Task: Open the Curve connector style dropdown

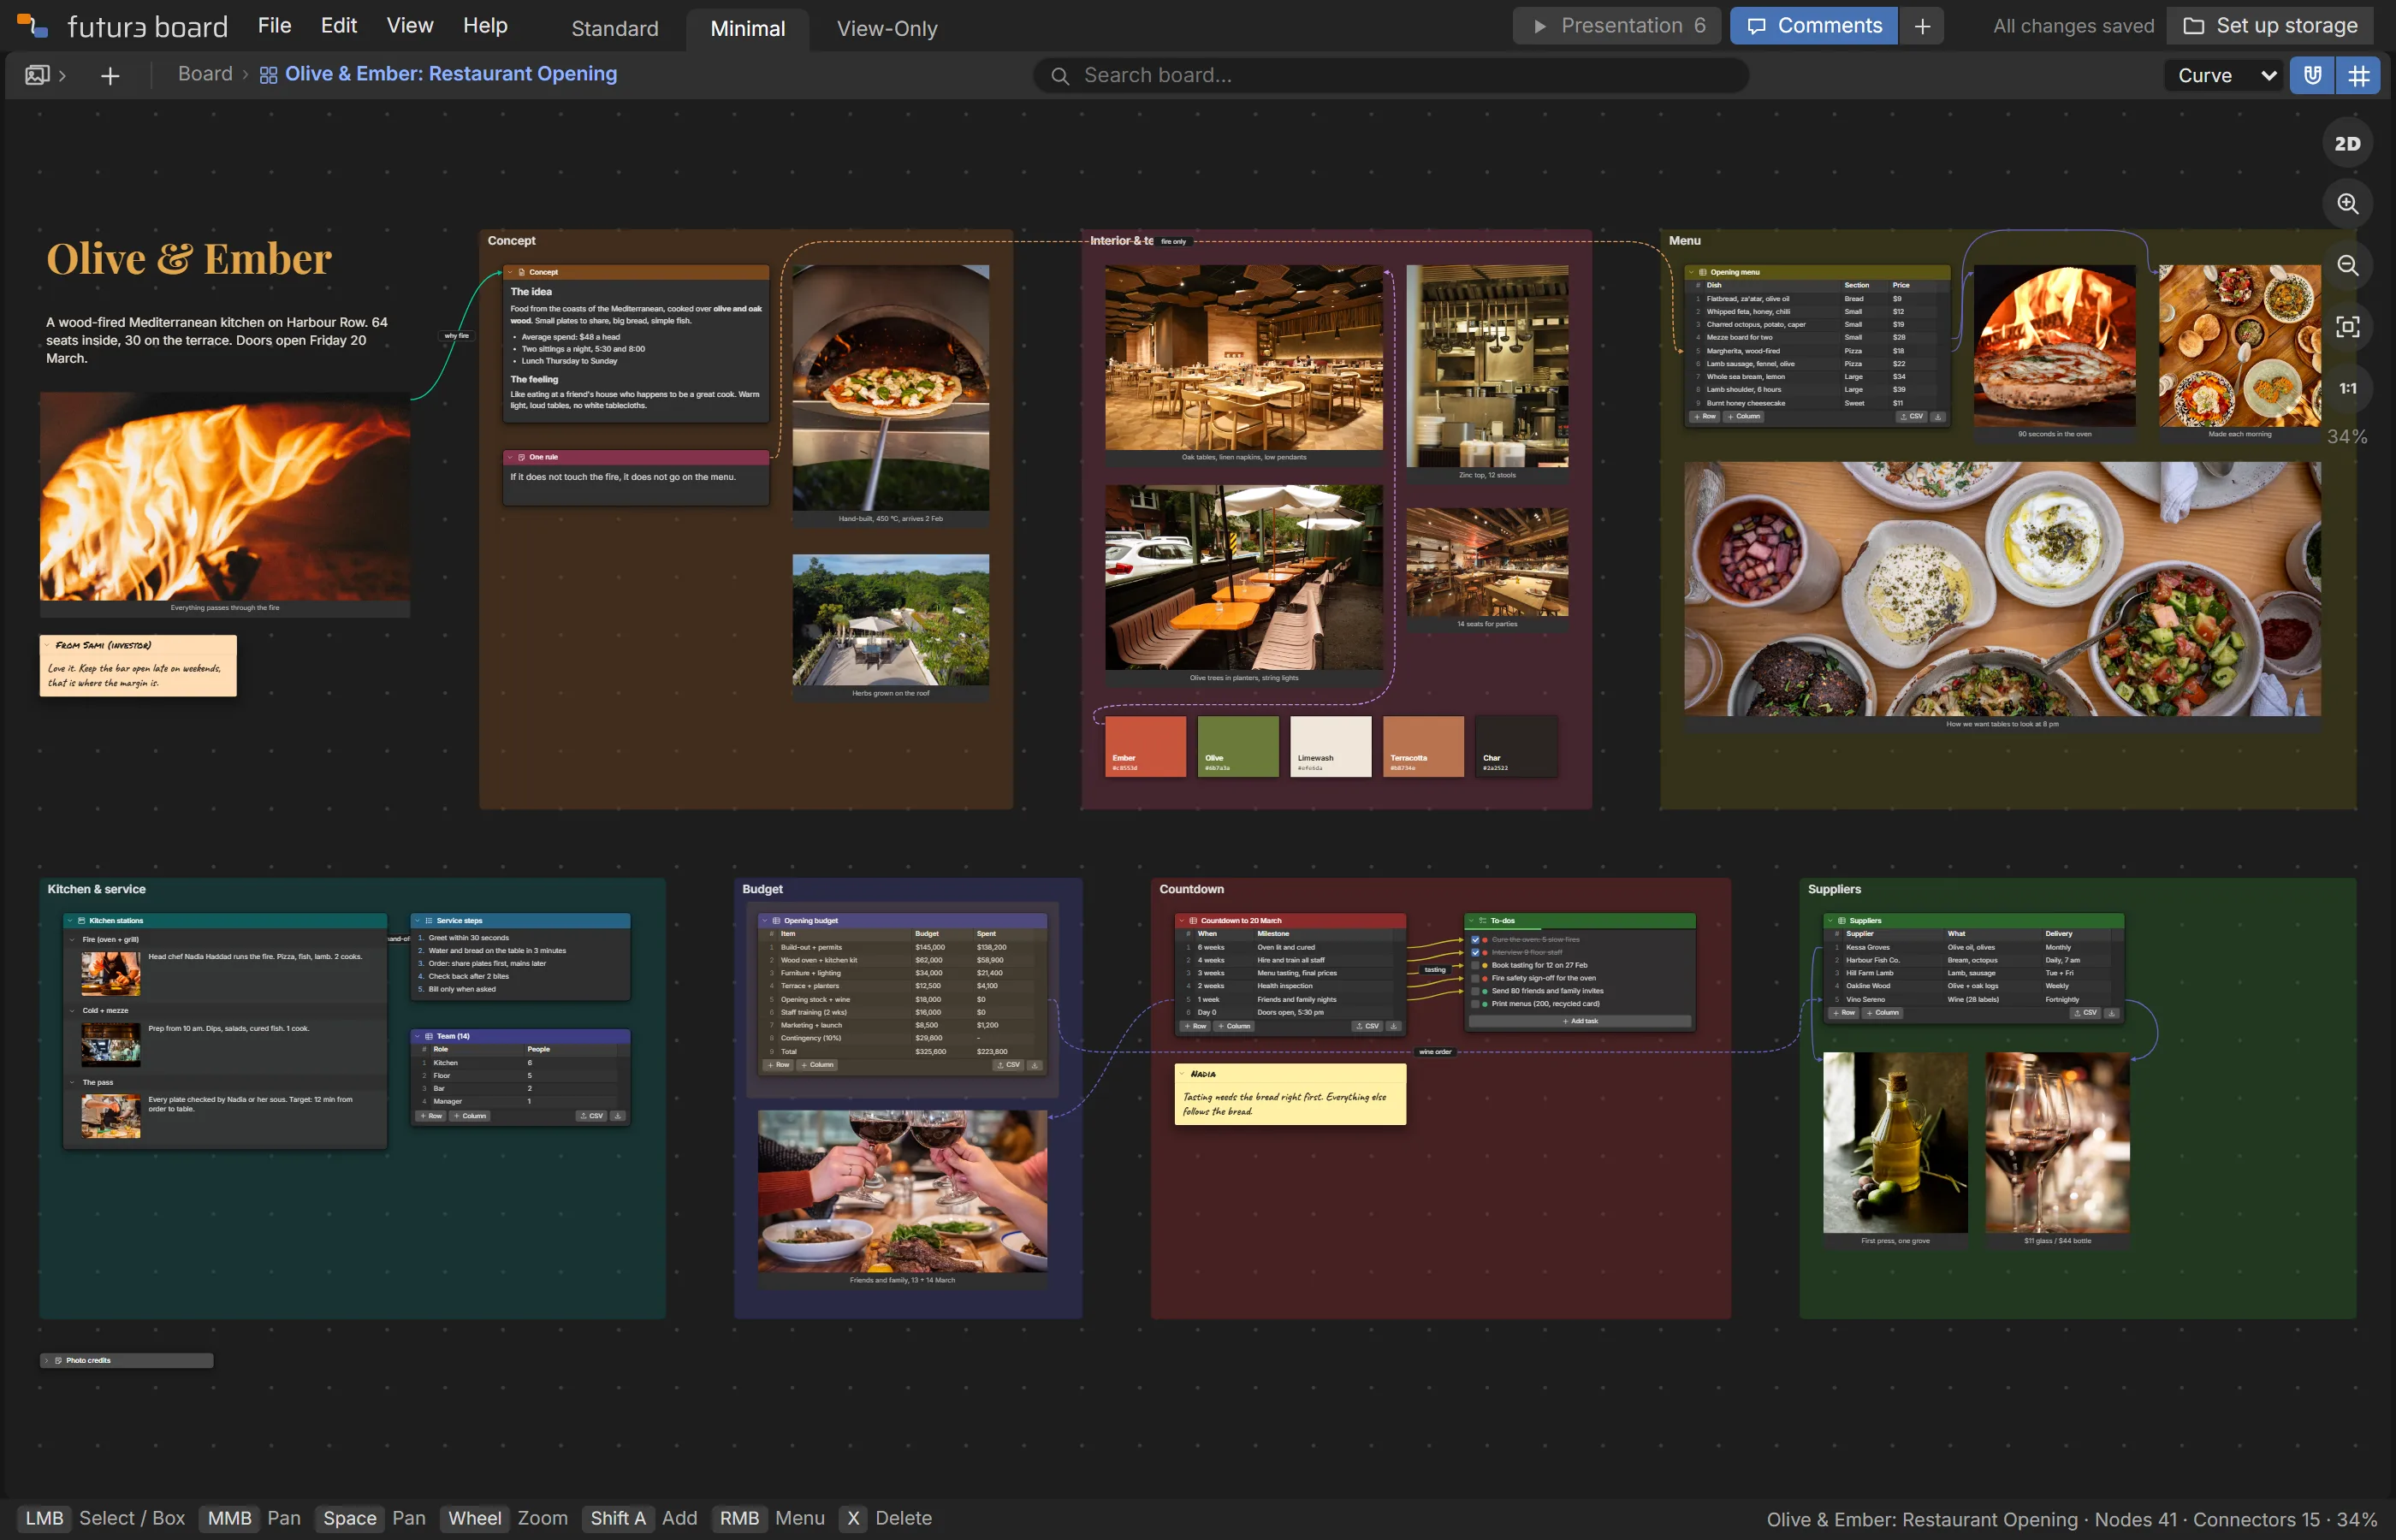Action: pos(2226,75)
